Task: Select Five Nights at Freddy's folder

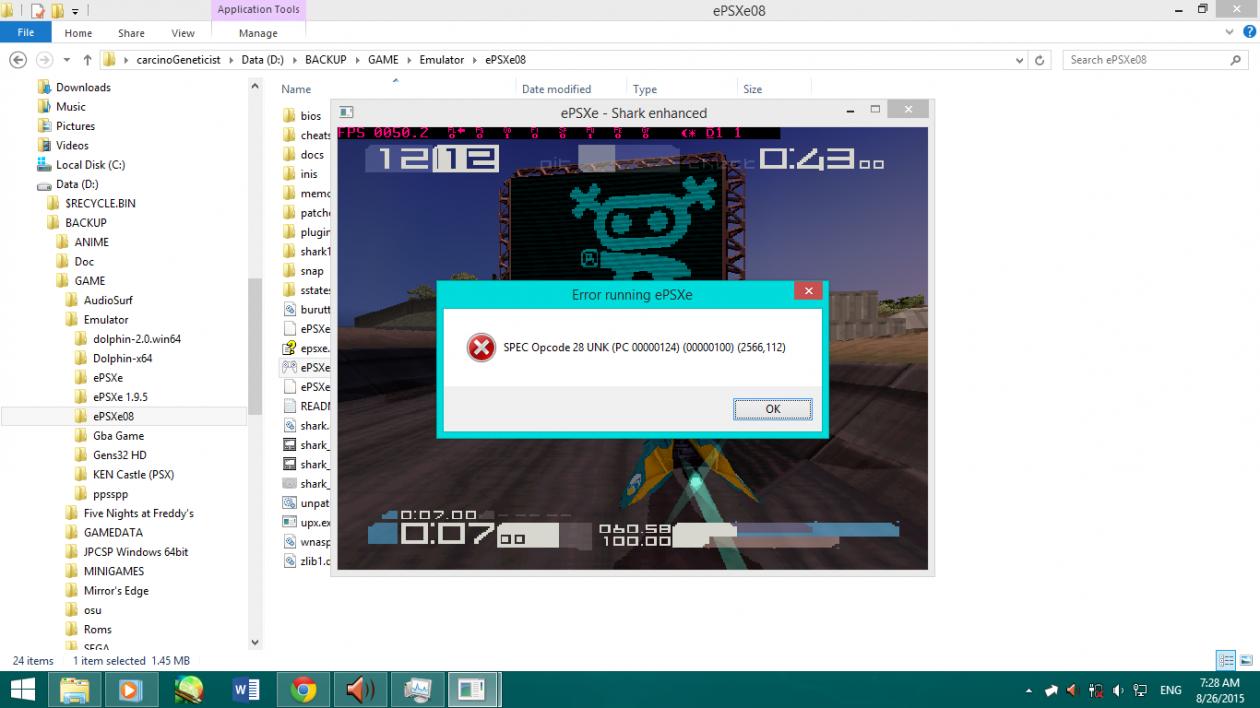Action: [x=138, y=513]
